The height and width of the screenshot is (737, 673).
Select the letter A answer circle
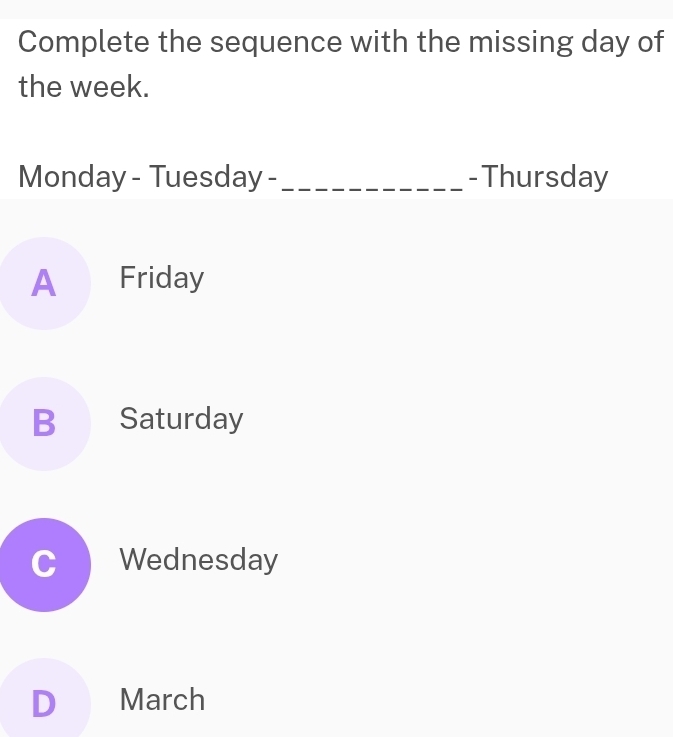click(x=44, y=283)
